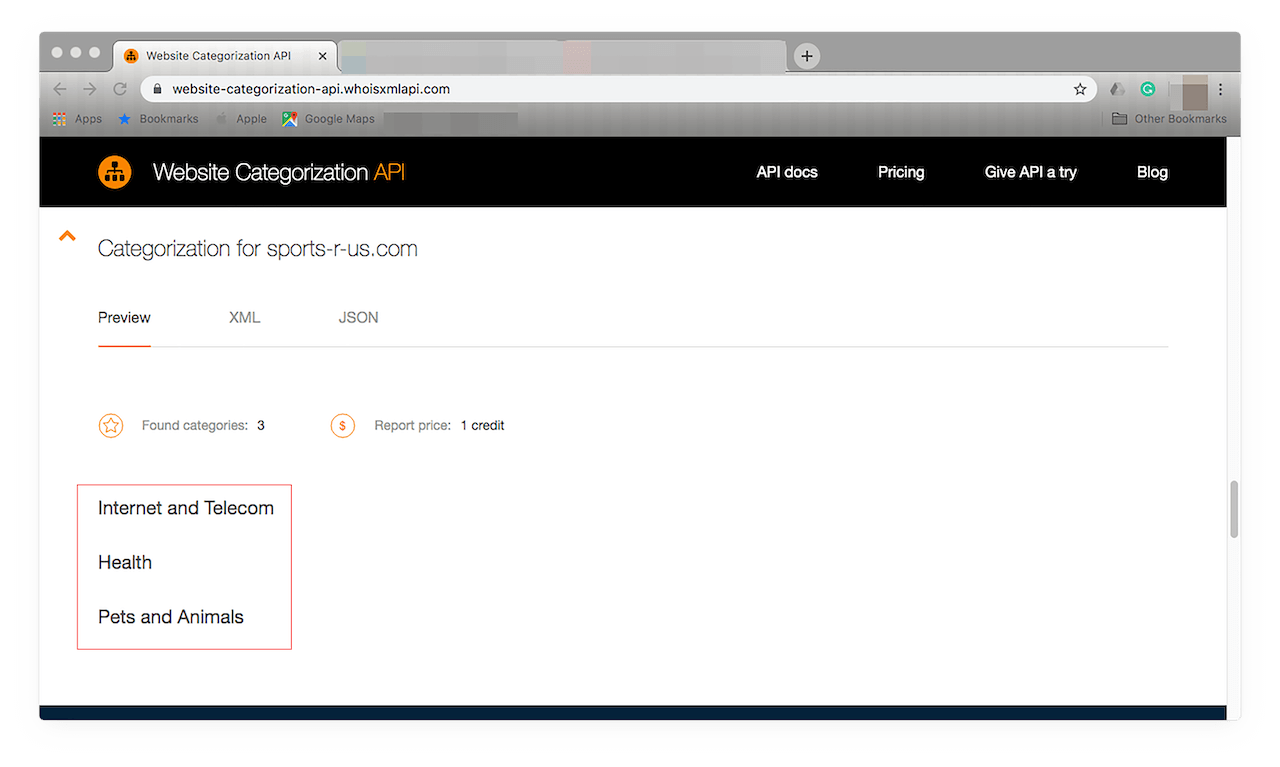Image resolution: width=1280 pixels, height=767 pixels.
Task: Open Apps from the bookmarks bar
Action: 77,119
